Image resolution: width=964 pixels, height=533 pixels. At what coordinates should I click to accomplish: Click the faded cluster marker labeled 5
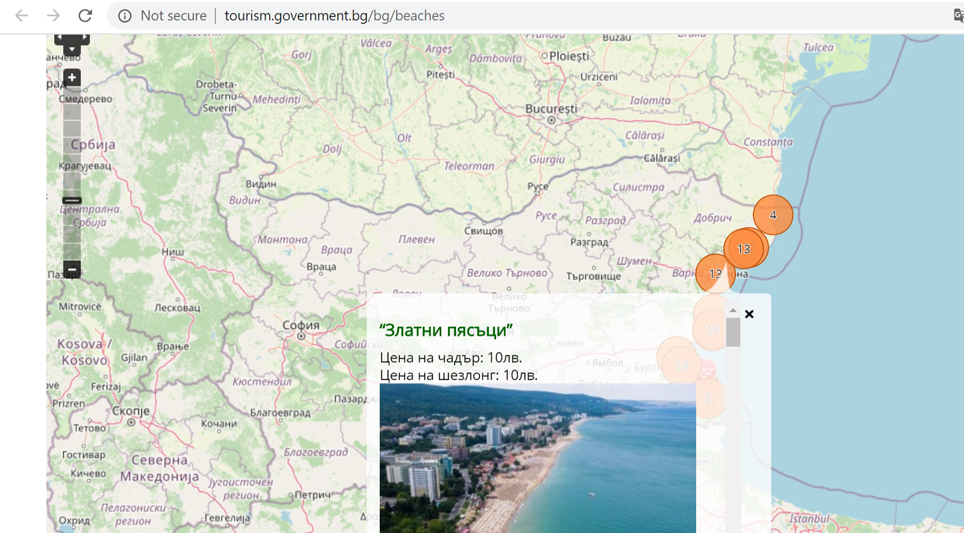tap(708, 398)
